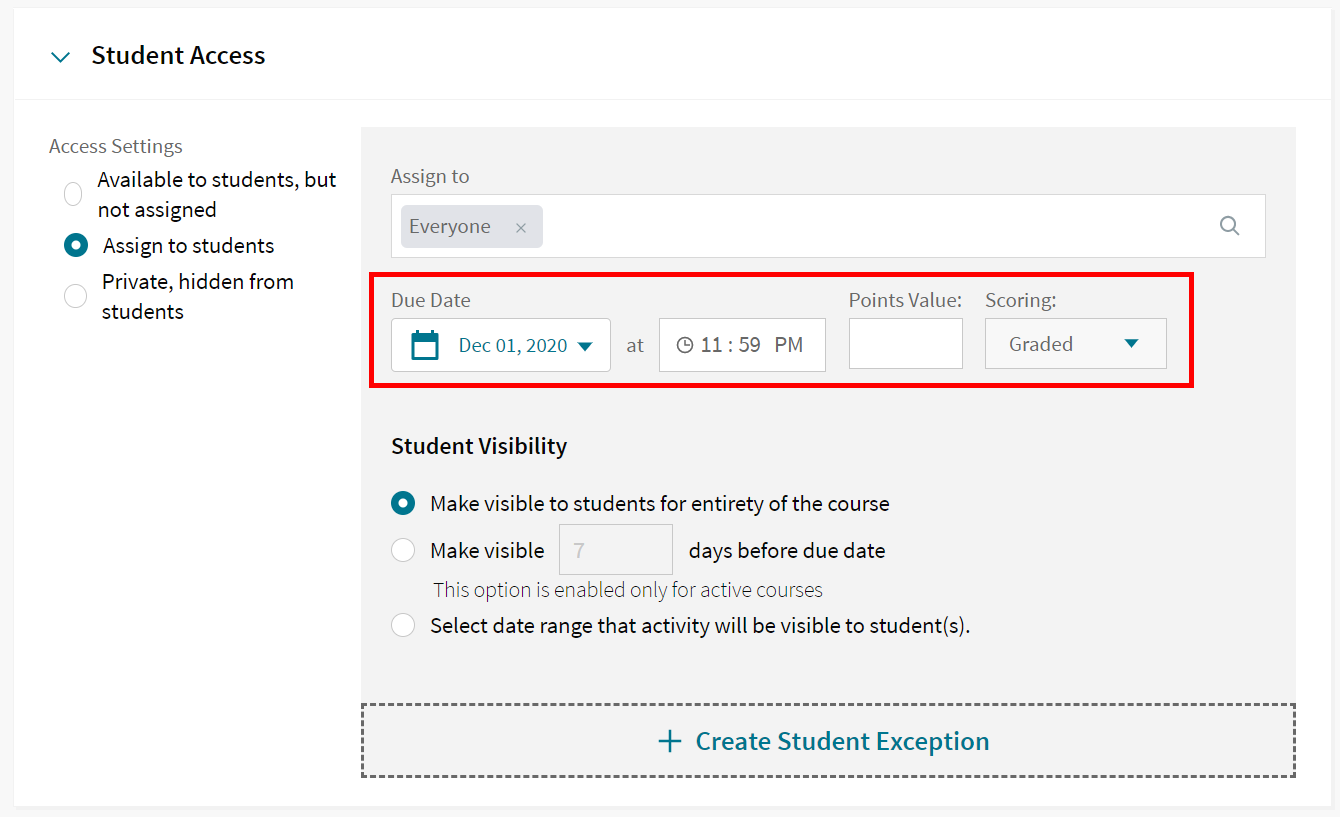Viewport: 1340px width, 817px height.
Task: Click the Points Value input box
Action: click(x=905, y=343)
